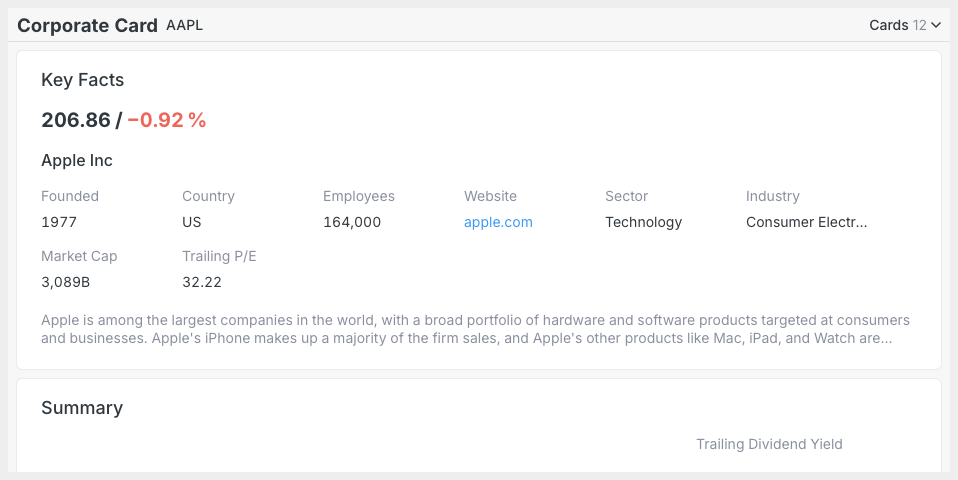Viewport: 958px width, 480px height.
Task: Click the AAPL ticker label
Action: (185, 25)
